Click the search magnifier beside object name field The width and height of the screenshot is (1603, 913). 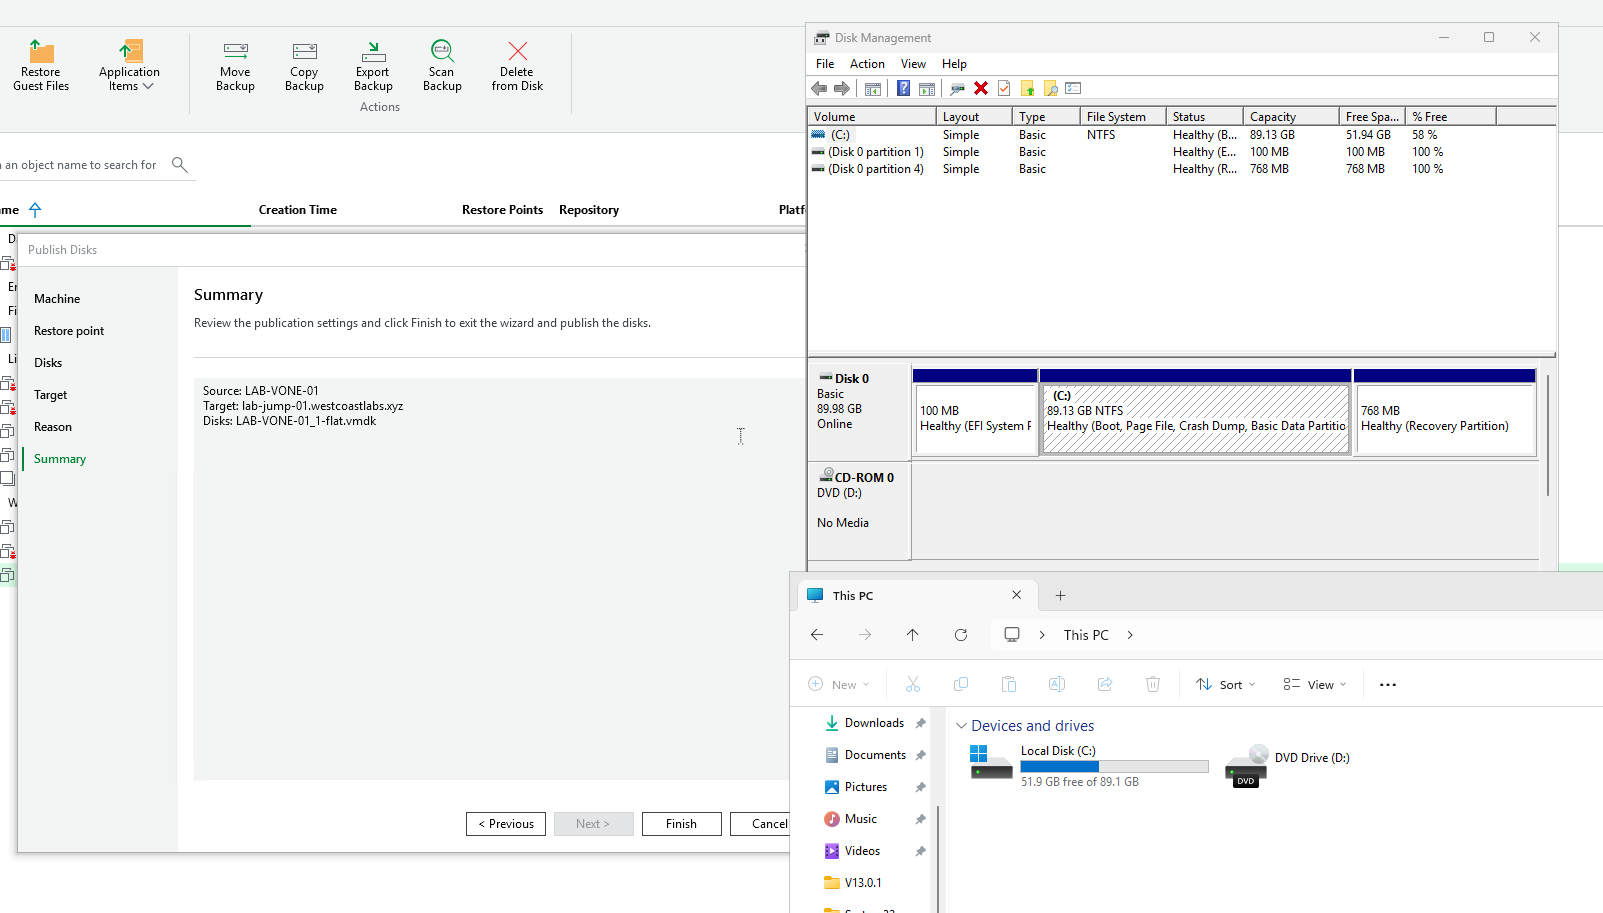(x=180, y=165)
